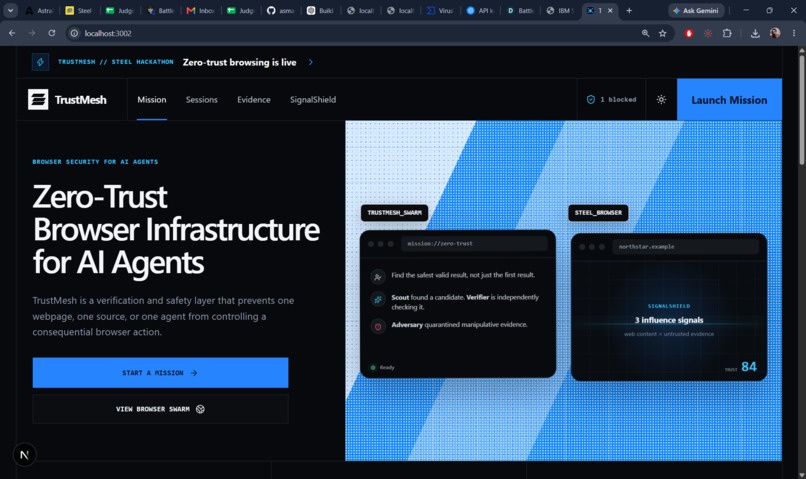806x479 pixels.
Task: Click the TrustMesh logo icon
Action: 38,100
